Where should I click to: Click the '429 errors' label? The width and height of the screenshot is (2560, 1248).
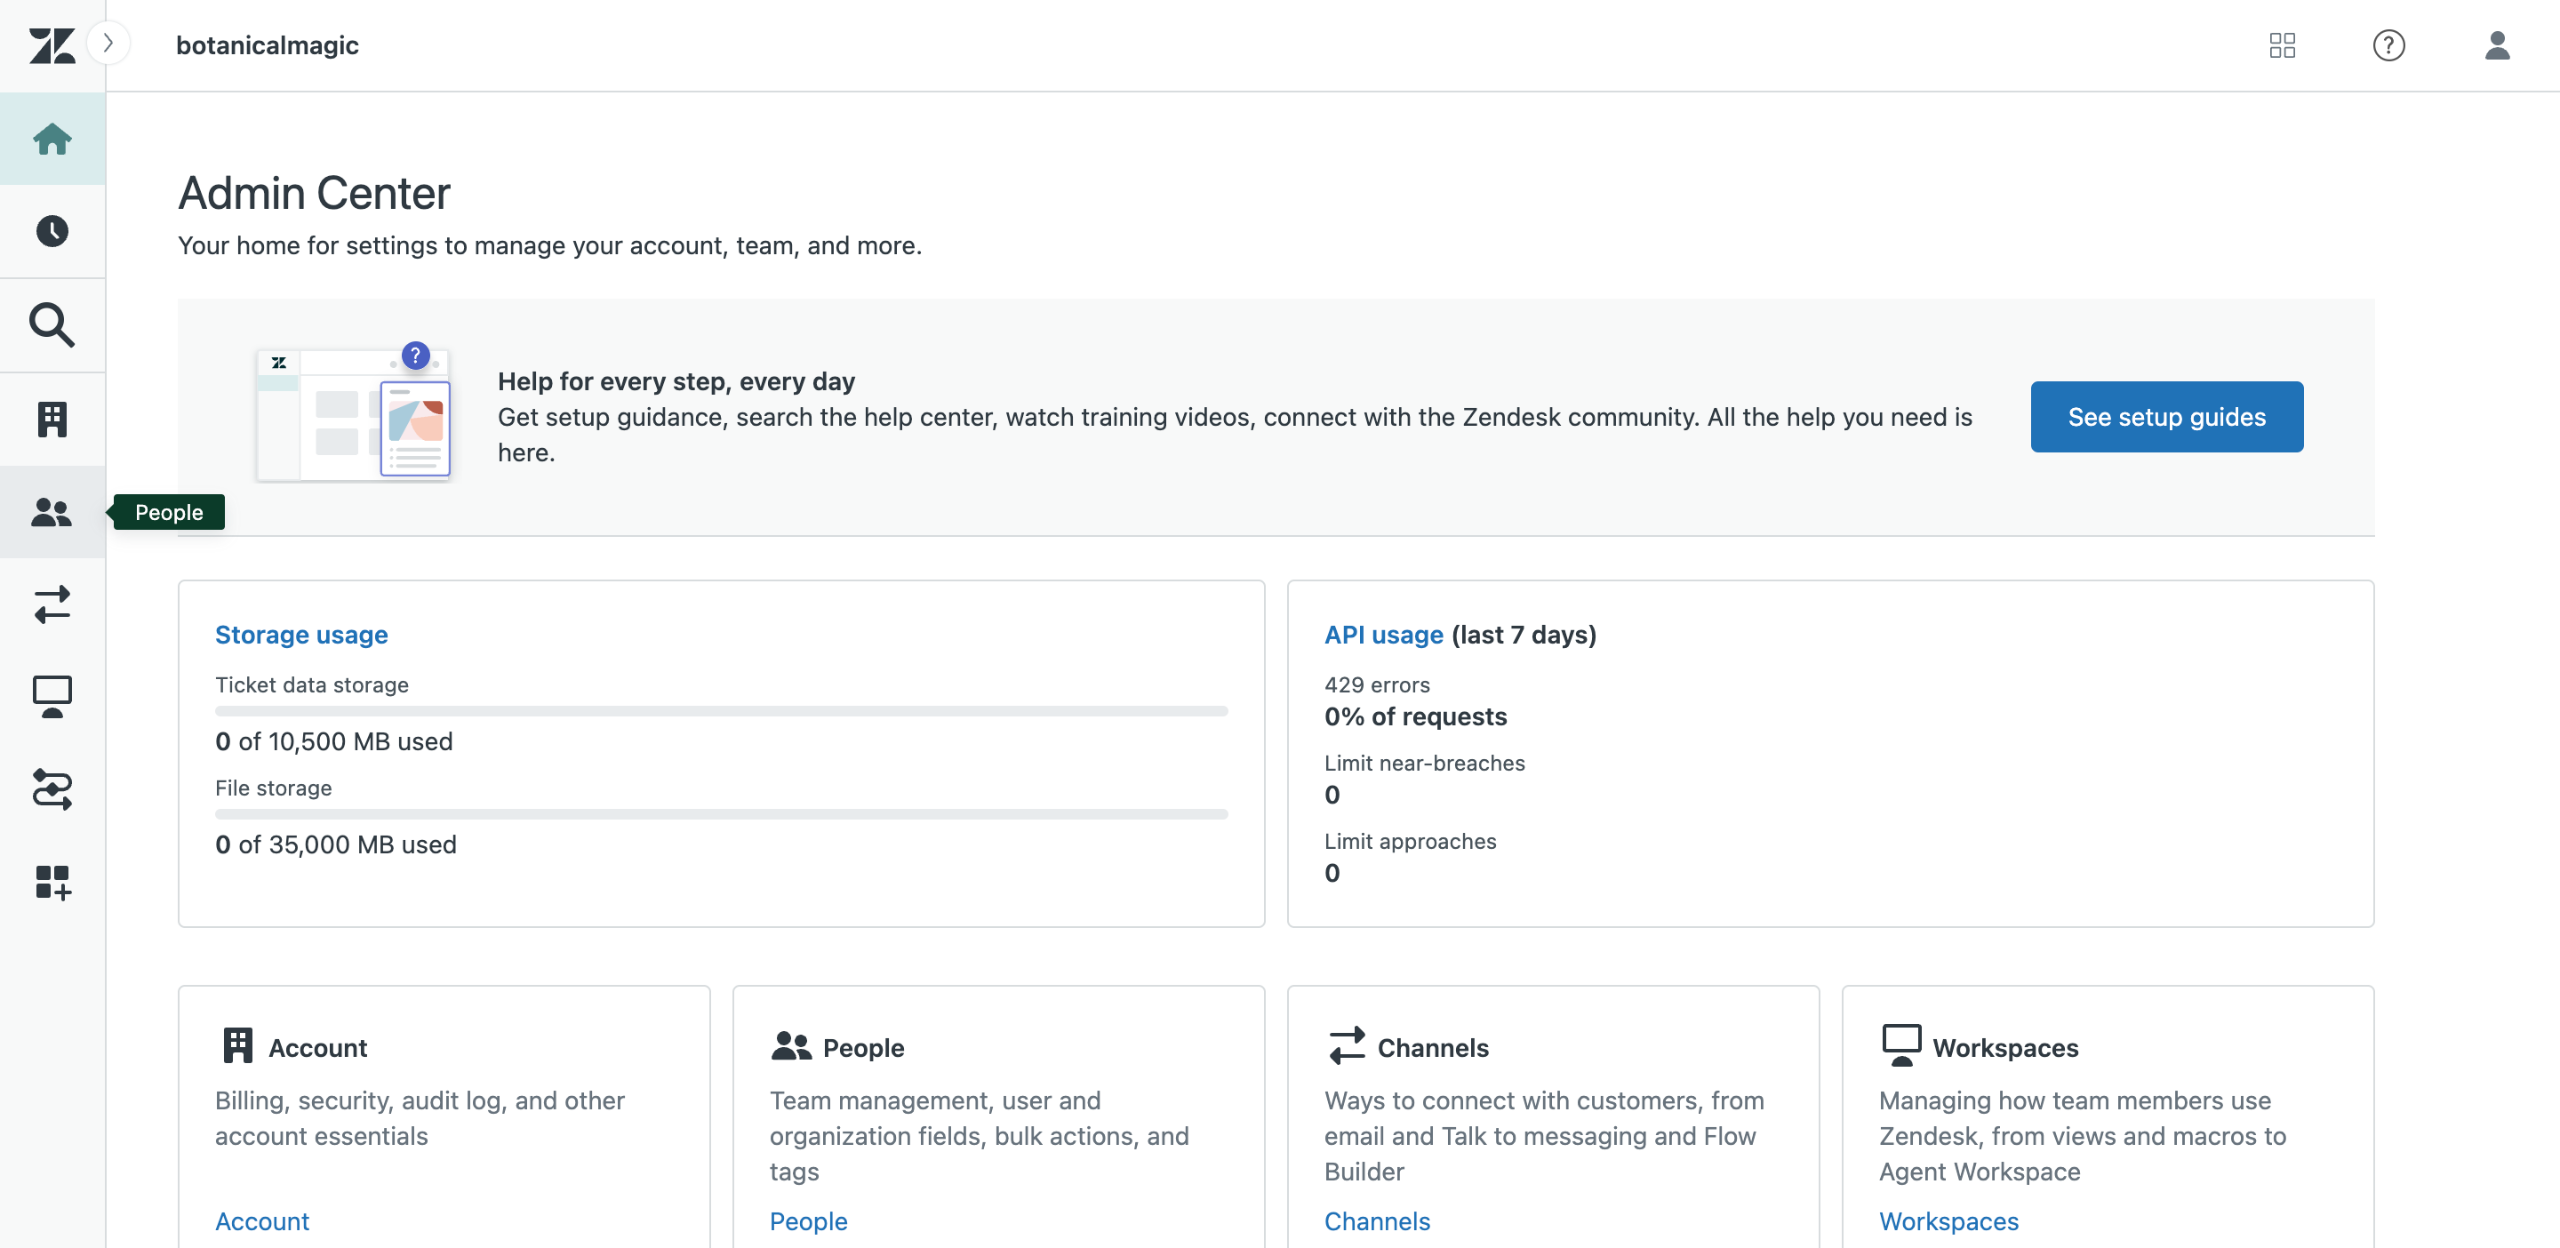(x=1377, y=685)
